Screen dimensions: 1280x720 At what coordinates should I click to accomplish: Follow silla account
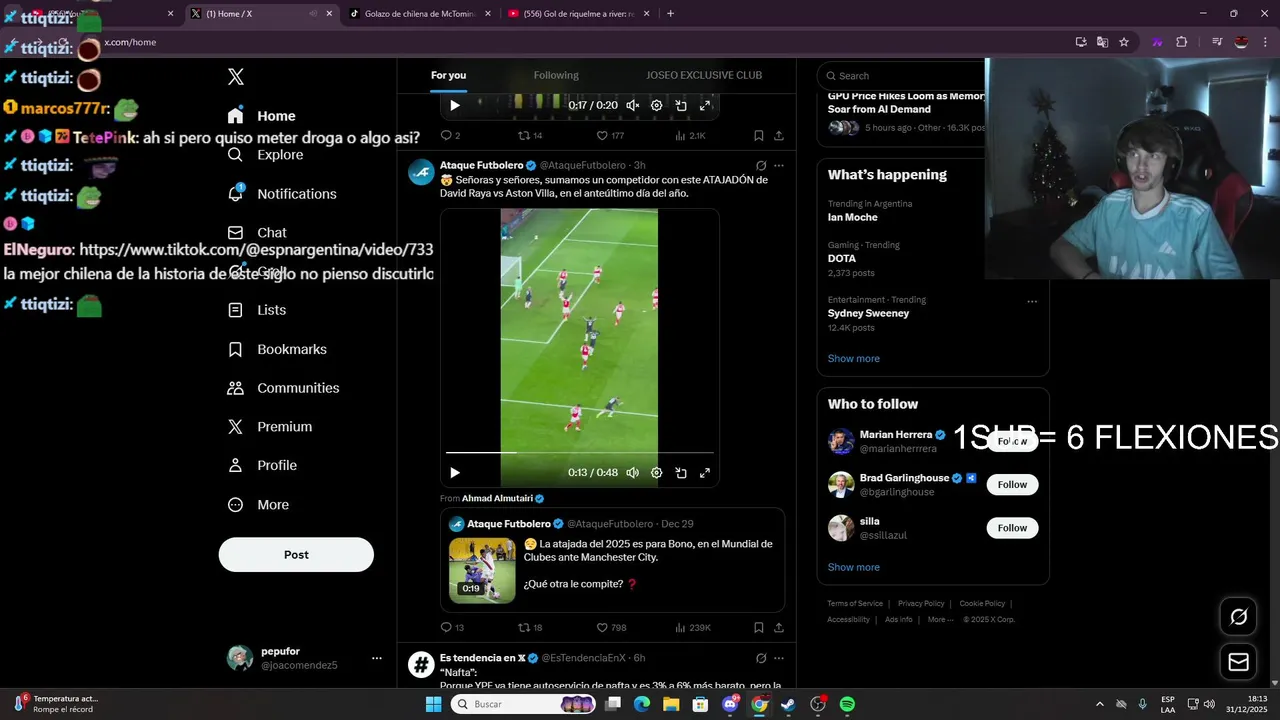[x=1012, y=528]
